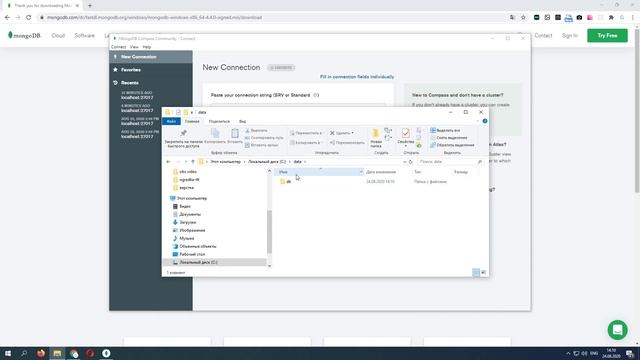Click the Try Free button on MongoDB site
This screenshot has width=640, height=360.
coord(607,36)
